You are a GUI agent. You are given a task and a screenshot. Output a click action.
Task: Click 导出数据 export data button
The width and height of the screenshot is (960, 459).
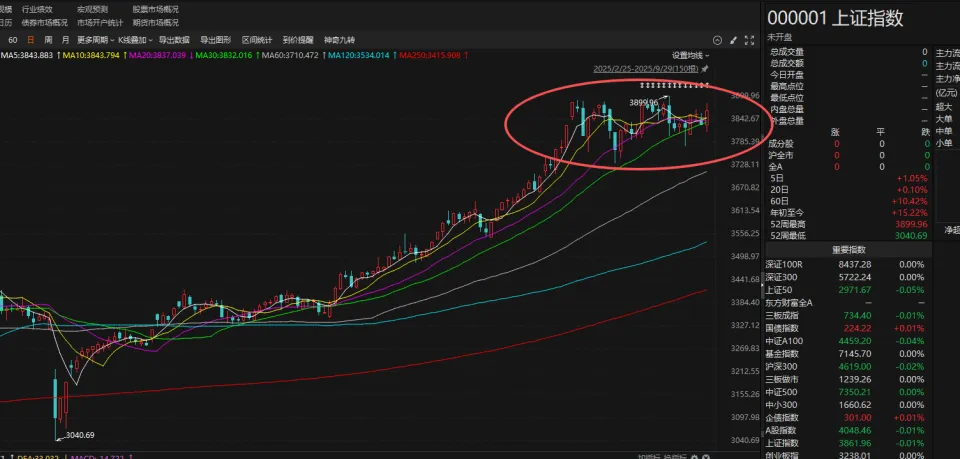tap(174, 39)
